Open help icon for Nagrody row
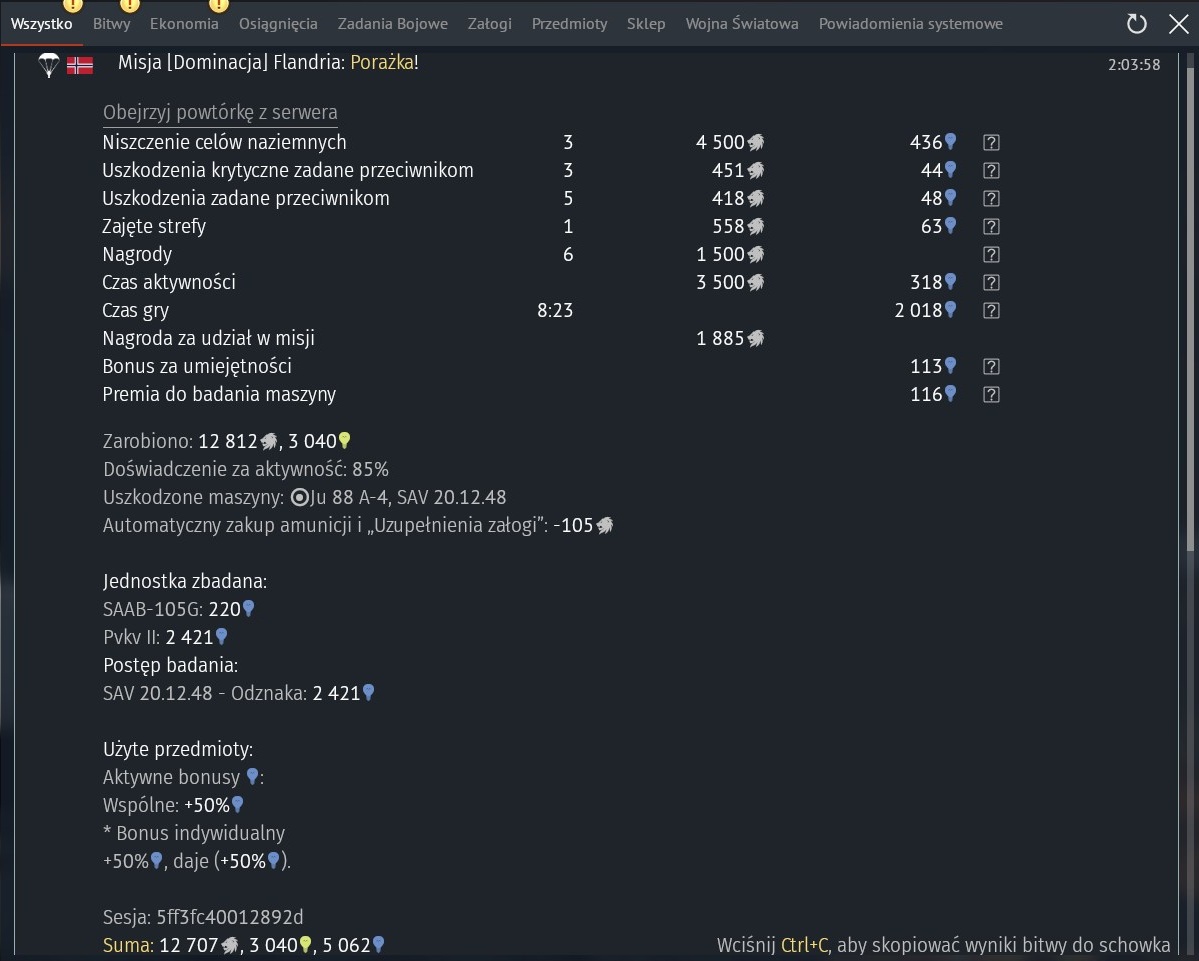This screenshot has height=961, width=1199. pos(991,255)
